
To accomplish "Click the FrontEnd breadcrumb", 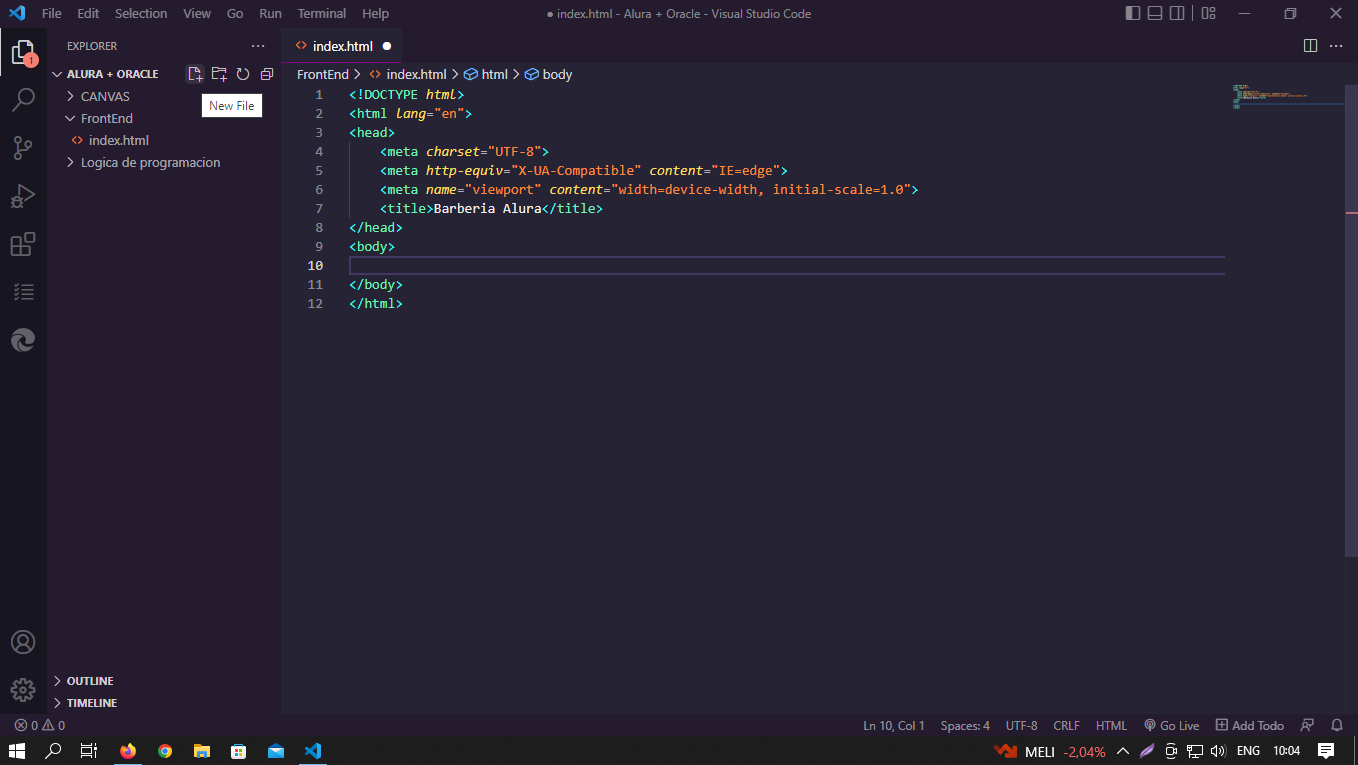I will [x=323, y=74].
